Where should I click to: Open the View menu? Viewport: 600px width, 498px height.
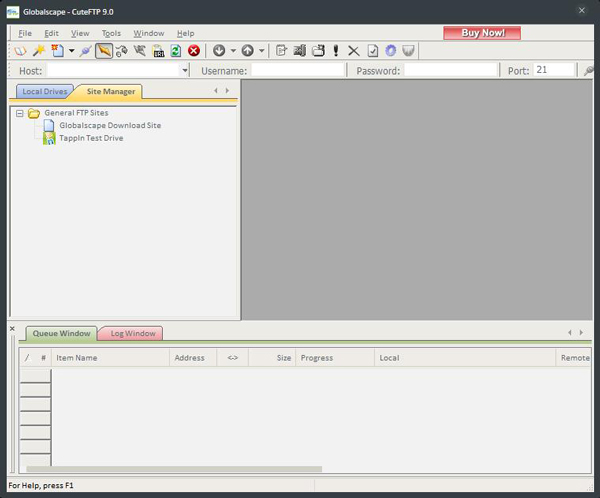(x=80, y=33)
